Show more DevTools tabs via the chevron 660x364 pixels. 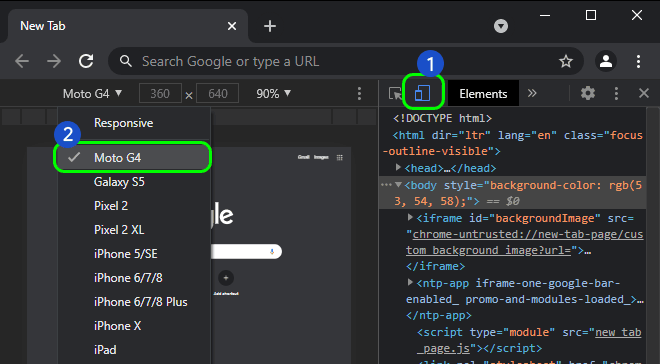click(532, 93)
